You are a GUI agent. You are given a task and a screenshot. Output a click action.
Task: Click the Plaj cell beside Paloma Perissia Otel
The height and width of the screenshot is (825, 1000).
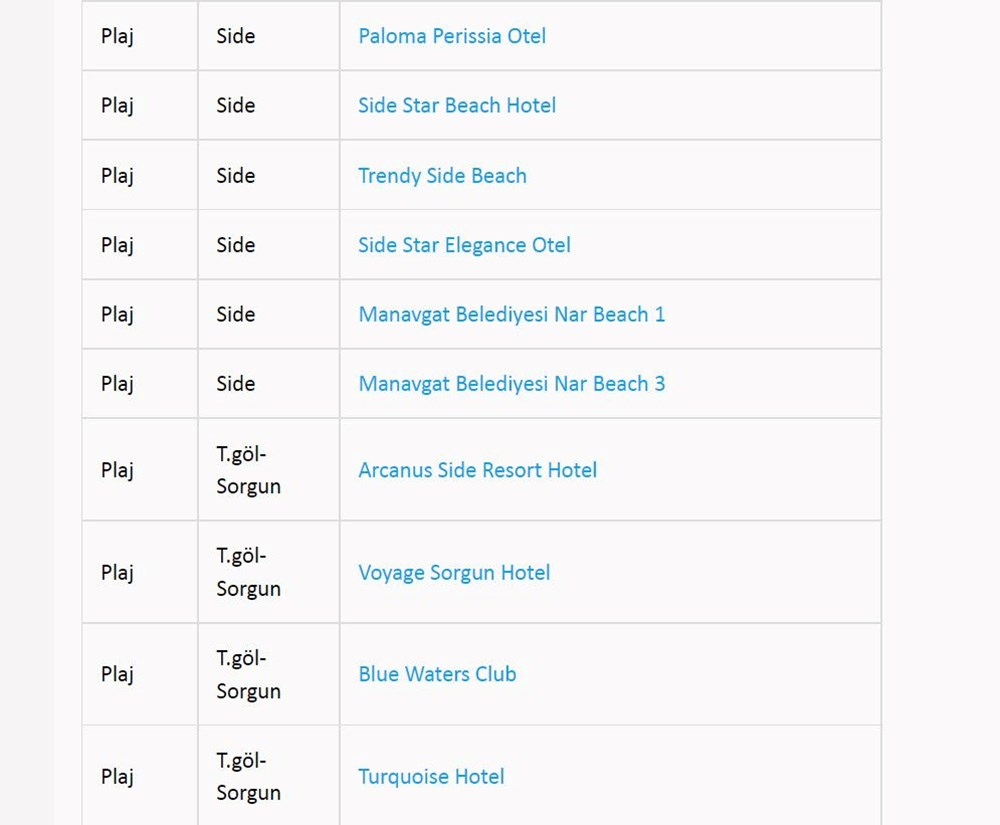pos(117,36)
